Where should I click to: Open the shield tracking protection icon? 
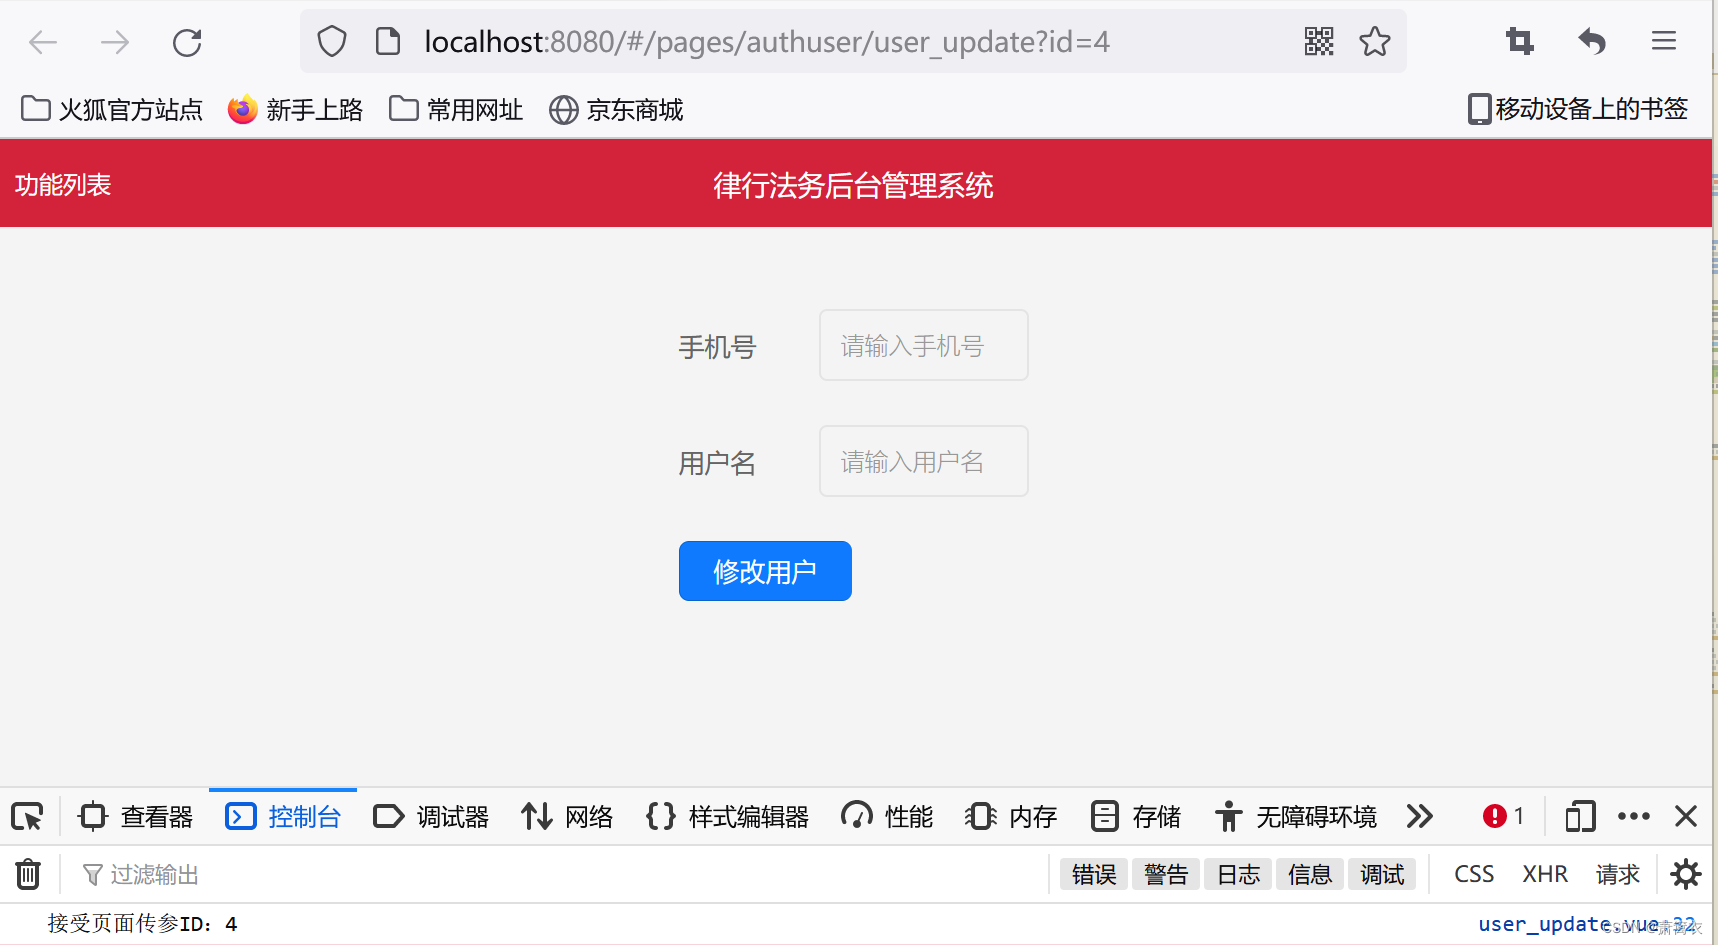pos(332,42)
